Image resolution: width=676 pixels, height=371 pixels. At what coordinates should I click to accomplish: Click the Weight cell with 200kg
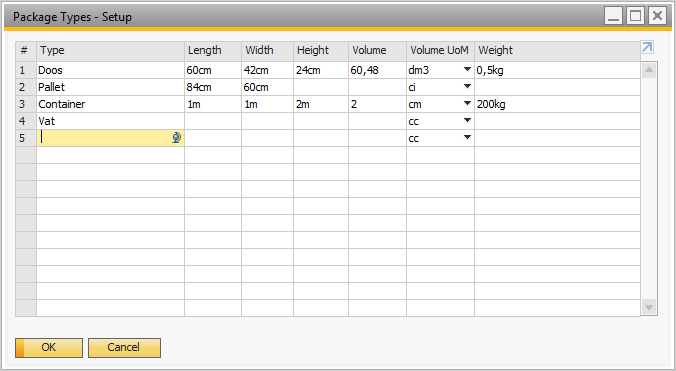click(557, 104)
